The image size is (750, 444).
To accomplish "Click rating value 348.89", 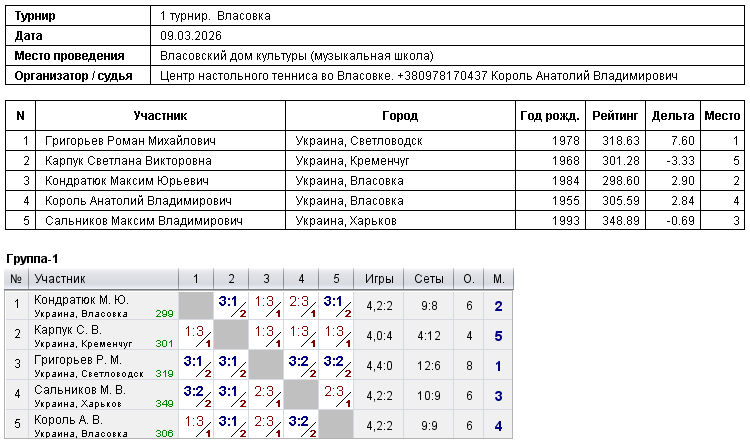I will tap(621, 221).
